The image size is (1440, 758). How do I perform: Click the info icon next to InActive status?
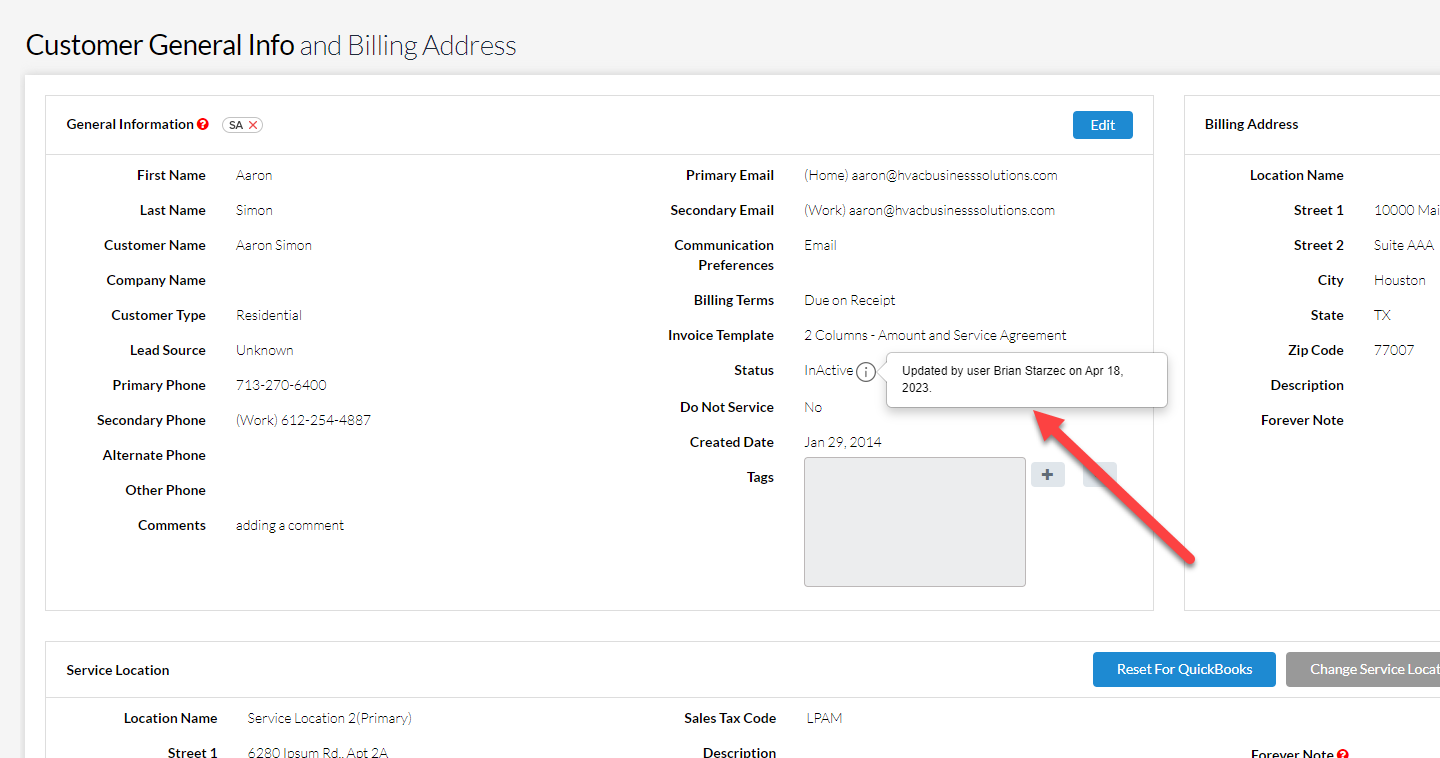(866, 372)
